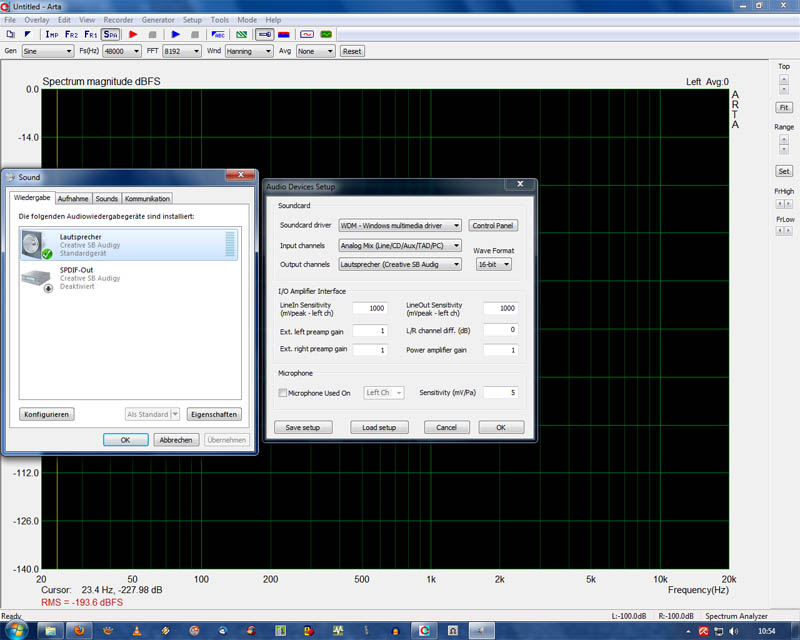The height and width of the screenshot is (640, 800).
Task: Enable the Microphone Used On checkbox
Action: pyautogui.click(x=283, y=393)
